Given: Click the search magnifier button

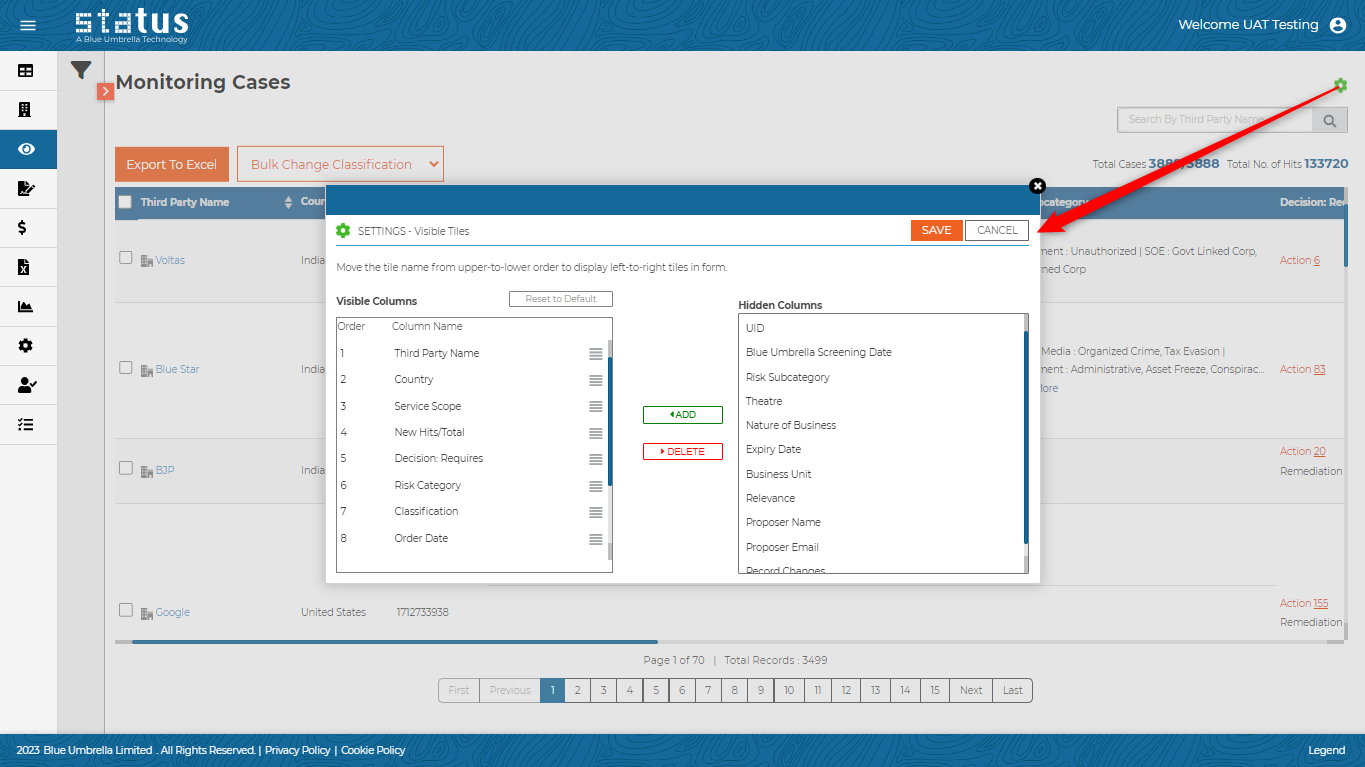Looking at the screenshot, I should click(1329, 120).
